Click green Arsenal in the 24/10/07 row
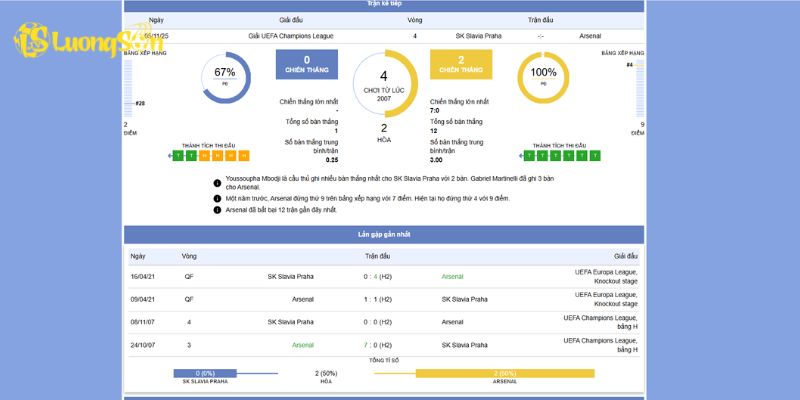This screenshot has height=400, width=800. click(x=302, y=345)
